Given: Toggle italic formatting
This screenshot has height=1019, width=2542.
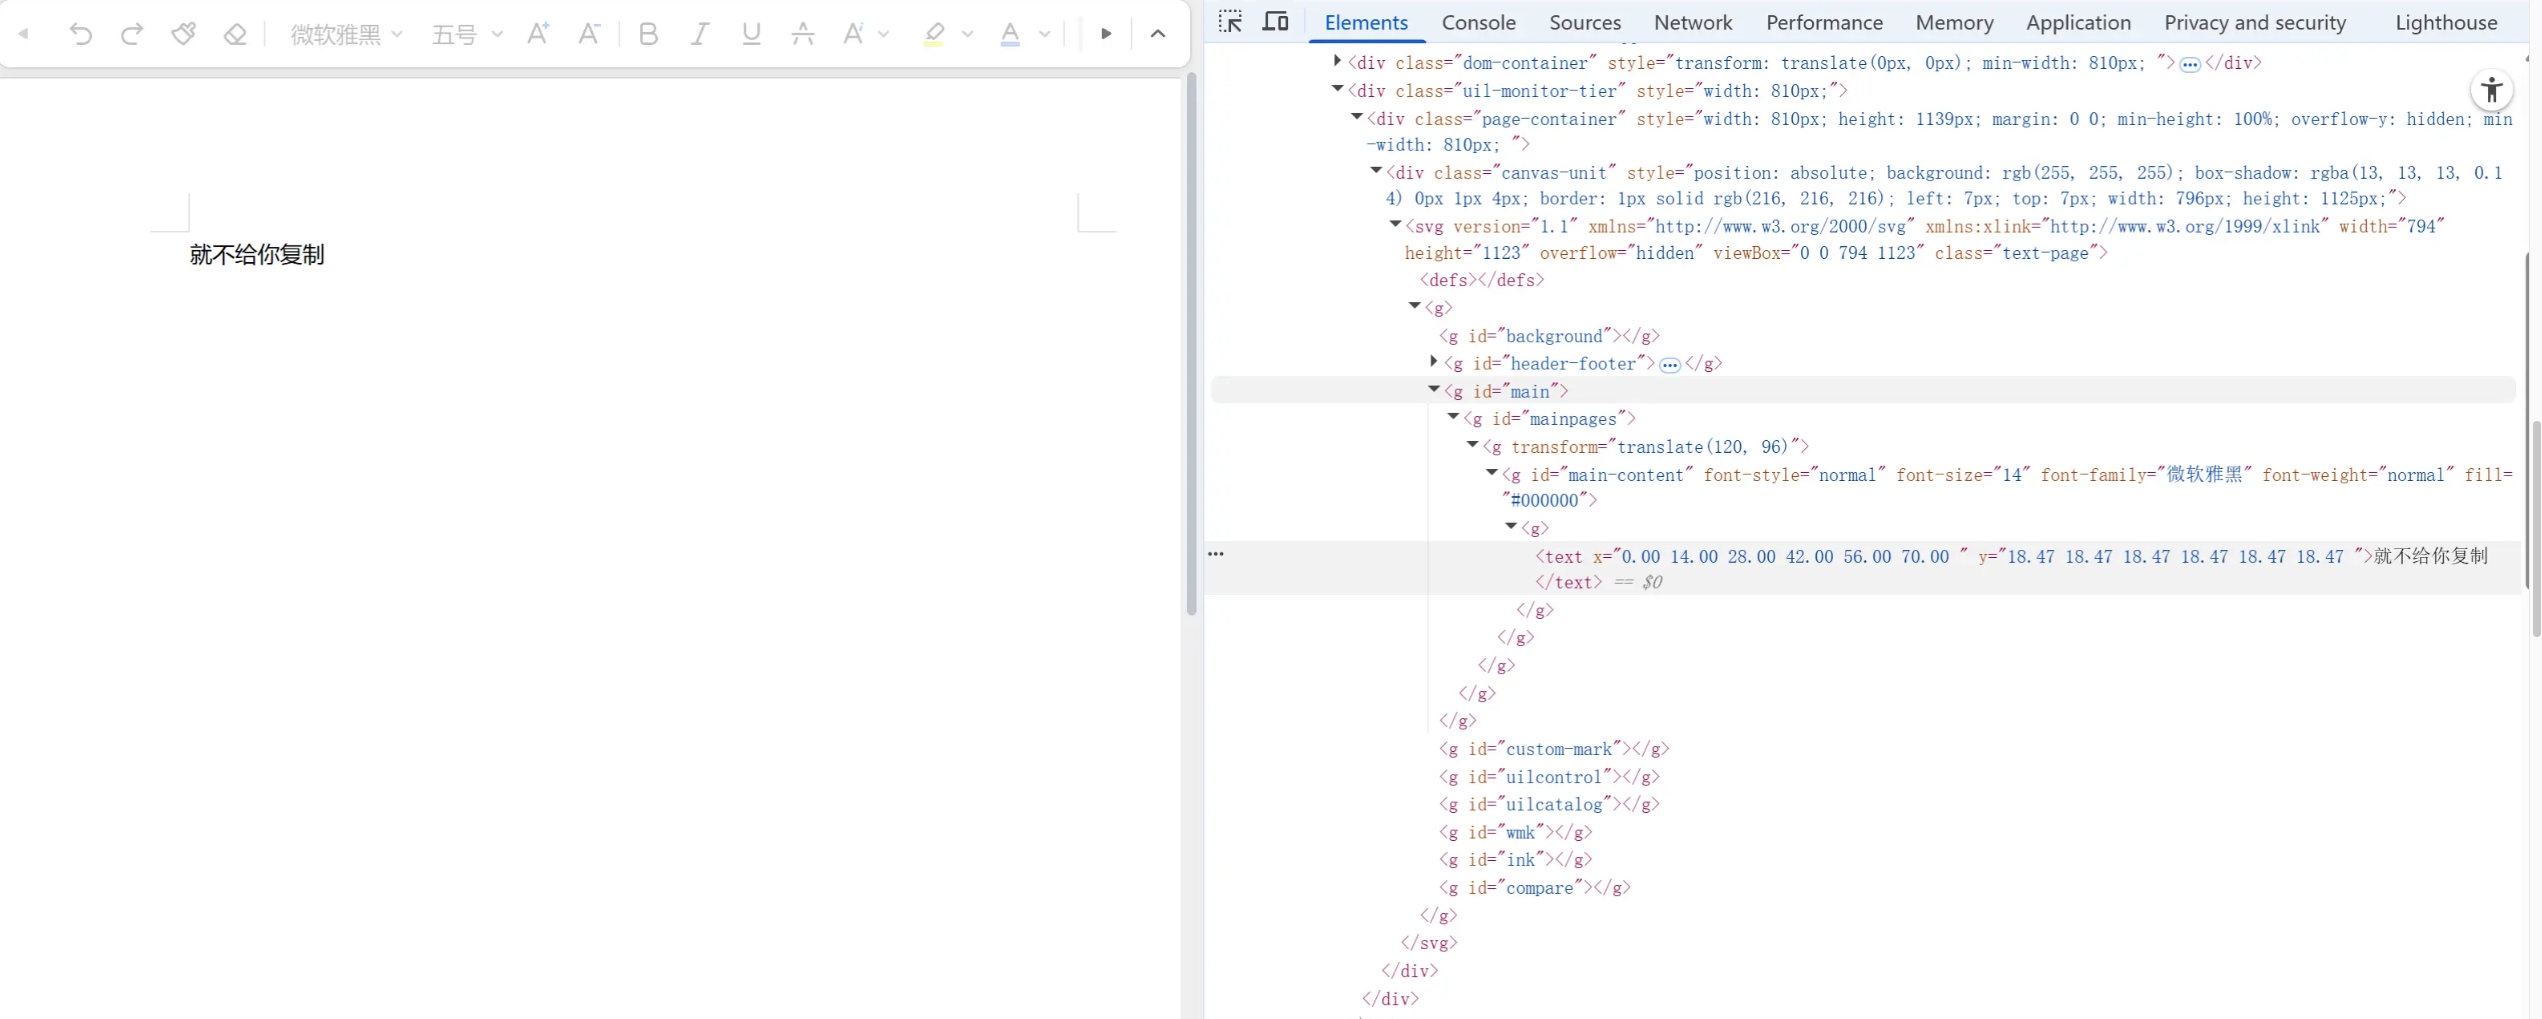Looking at the screenshot, I should 700,34.
